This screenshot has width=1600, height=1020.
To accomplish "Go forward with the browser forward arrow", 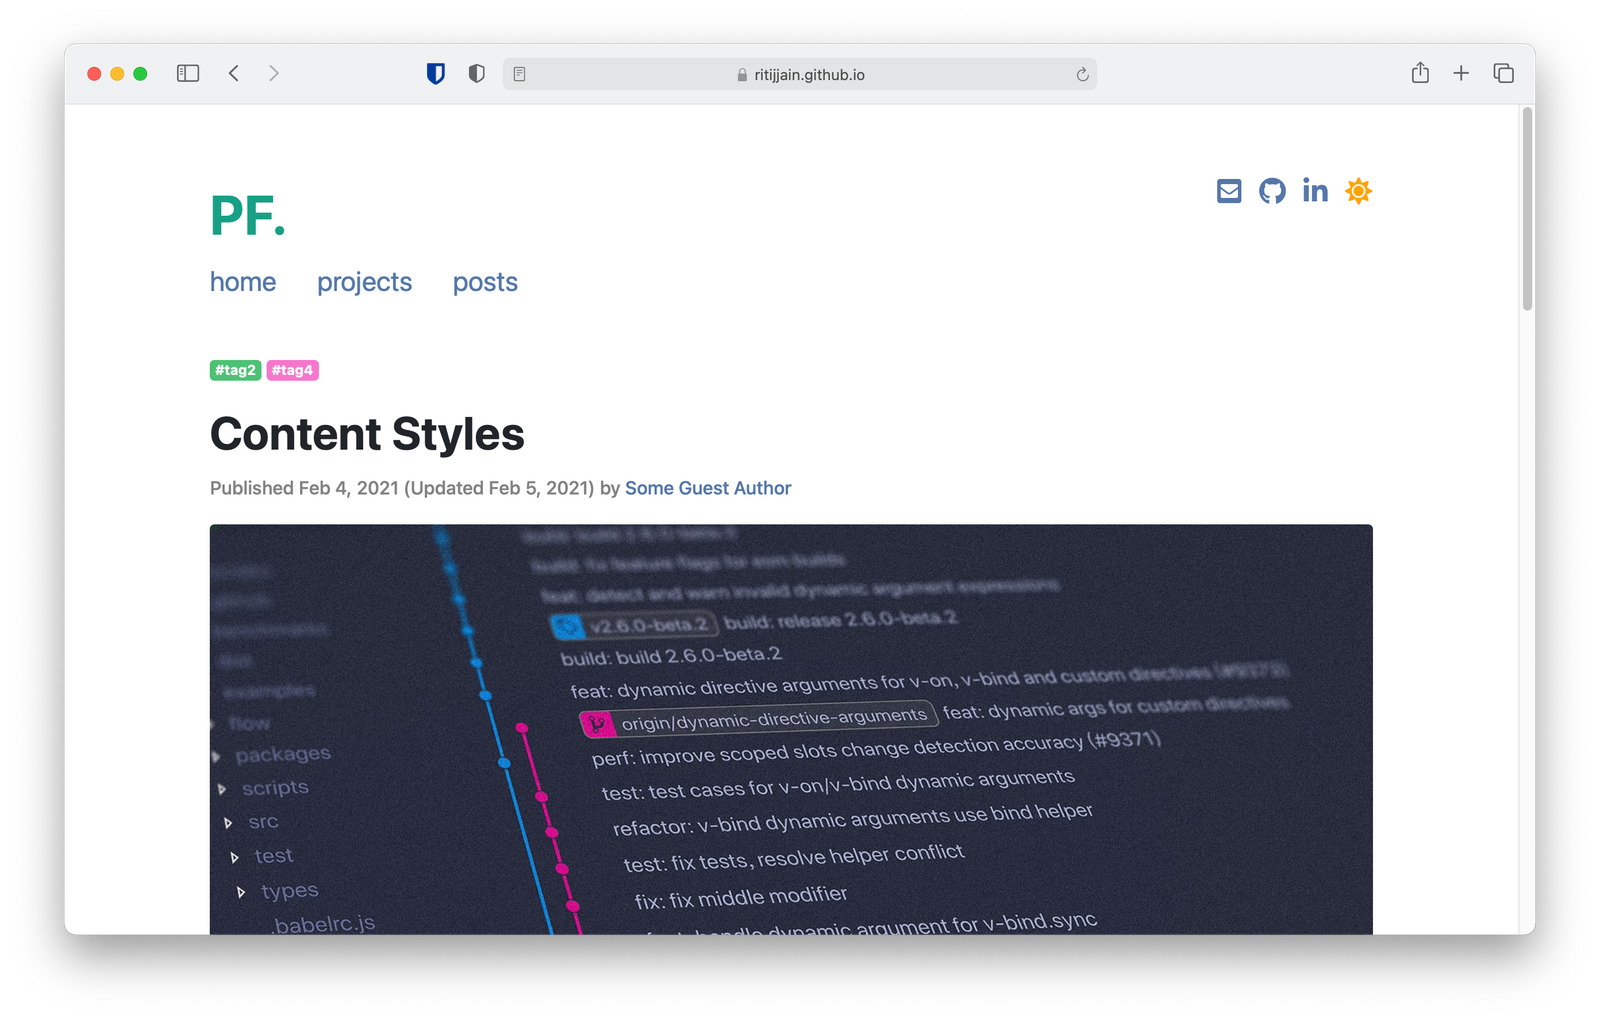I will (274, 73).
